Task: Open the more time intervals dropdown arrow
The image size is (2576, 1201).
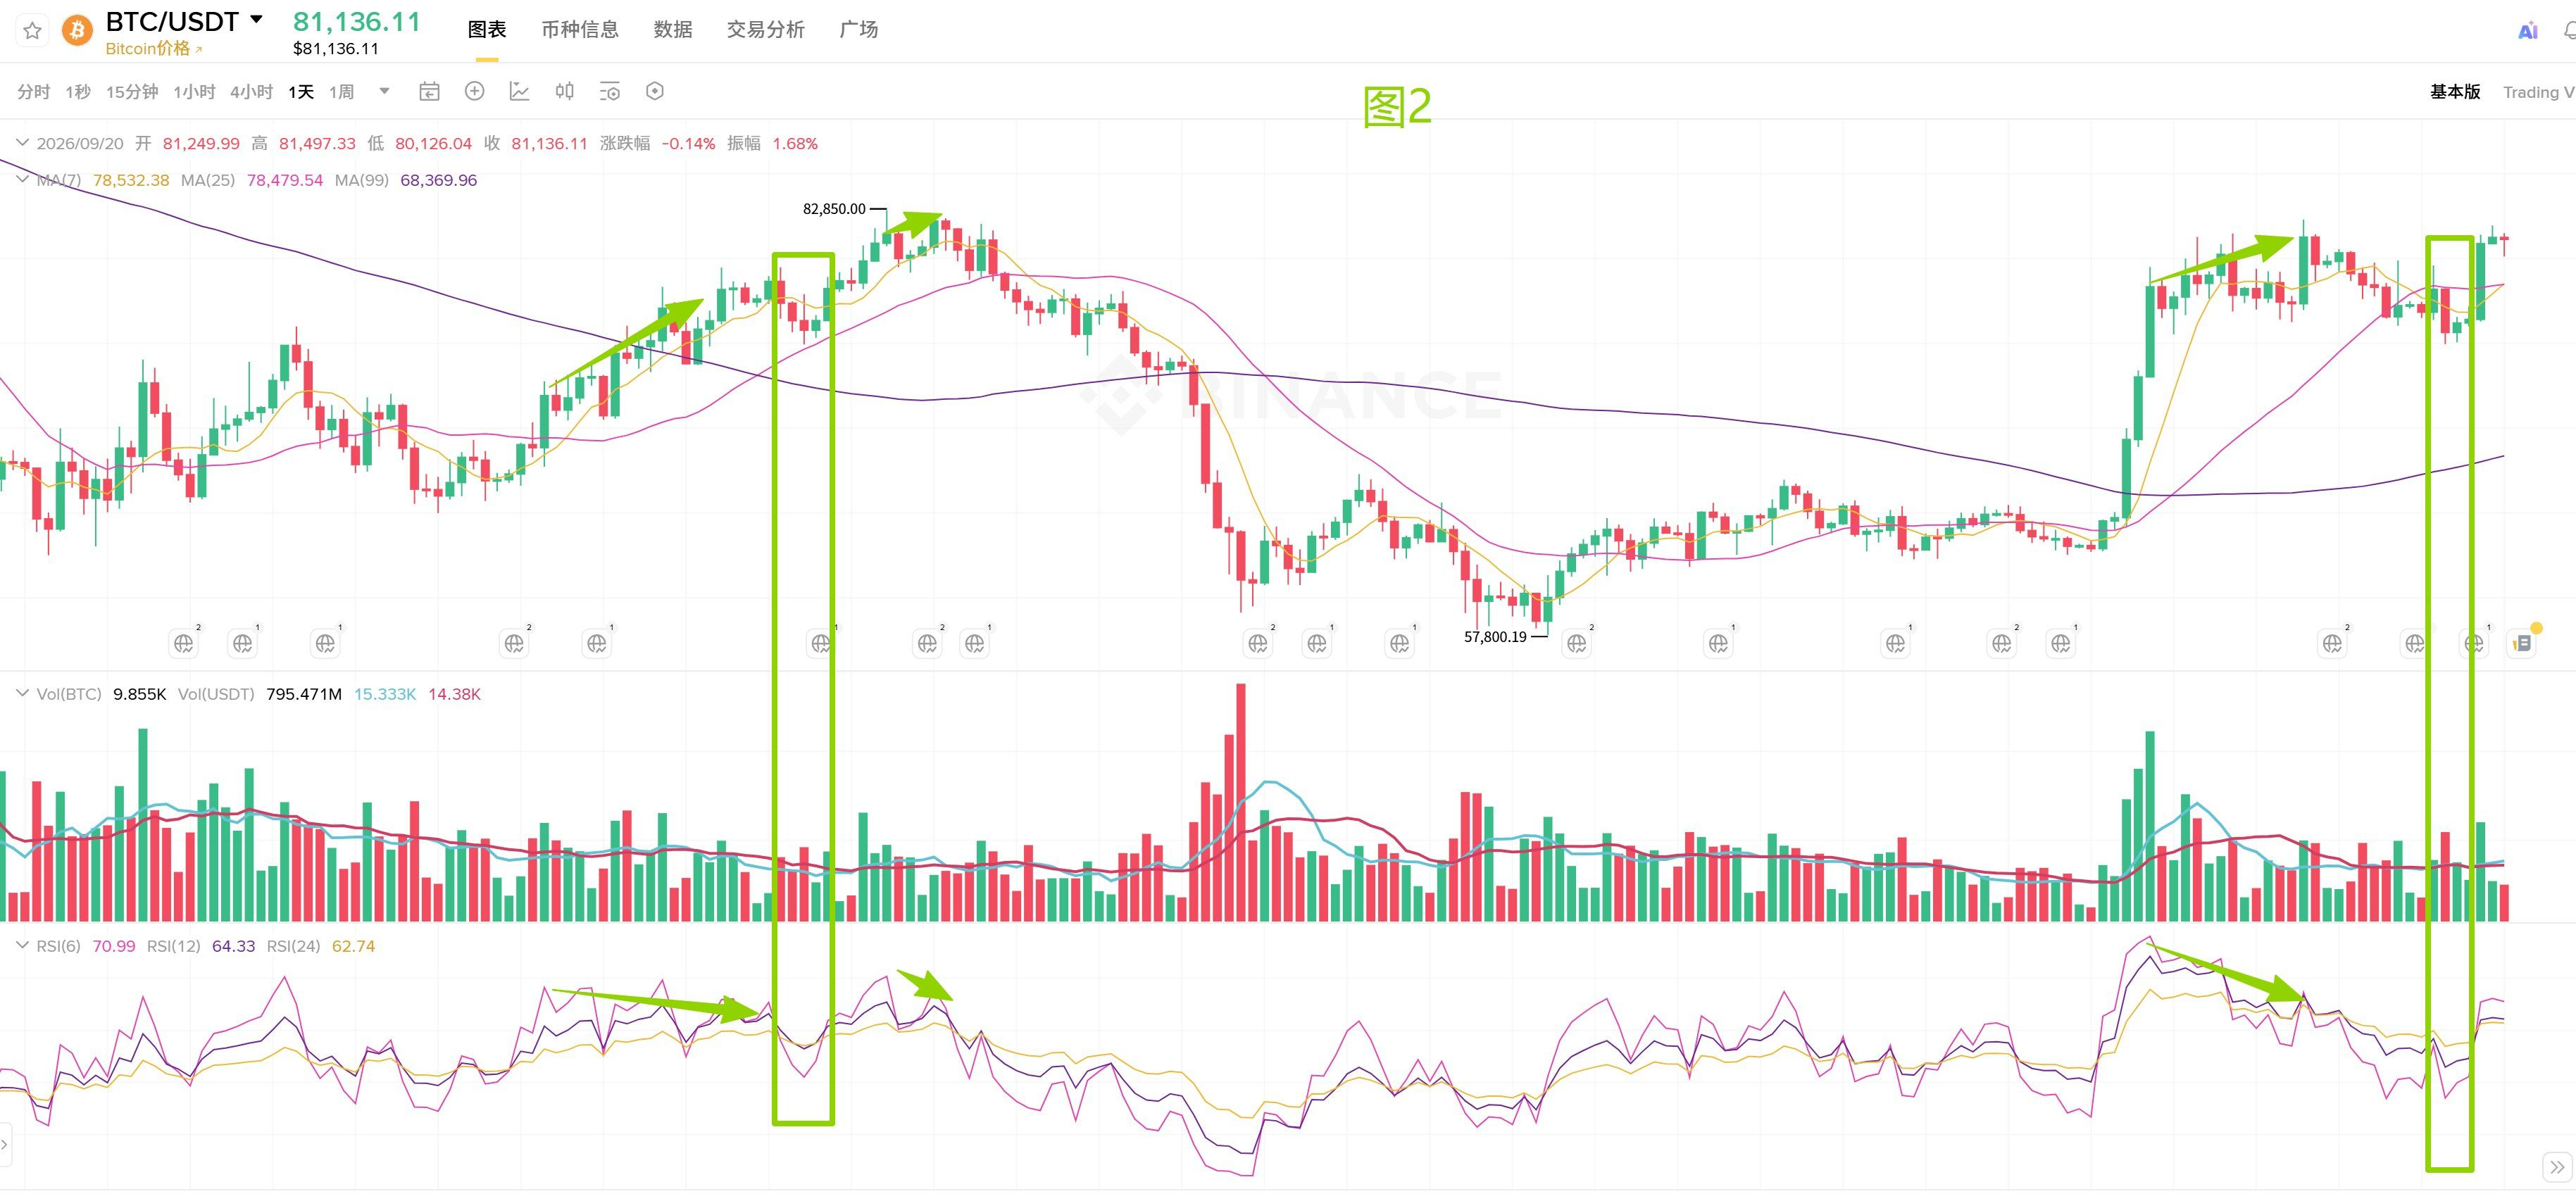Action: point(384,91)
